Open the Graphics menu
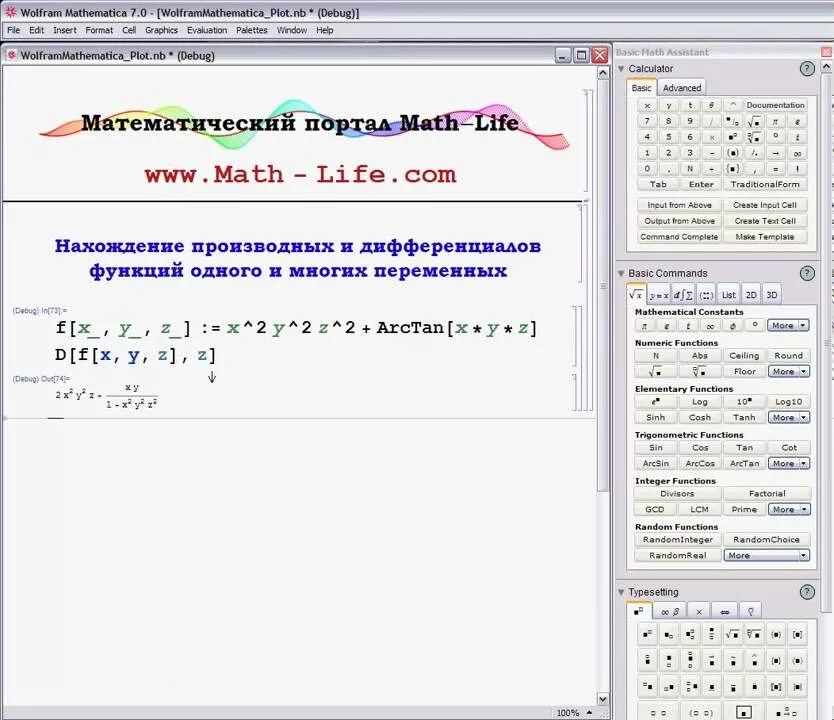 coord(161,30)
